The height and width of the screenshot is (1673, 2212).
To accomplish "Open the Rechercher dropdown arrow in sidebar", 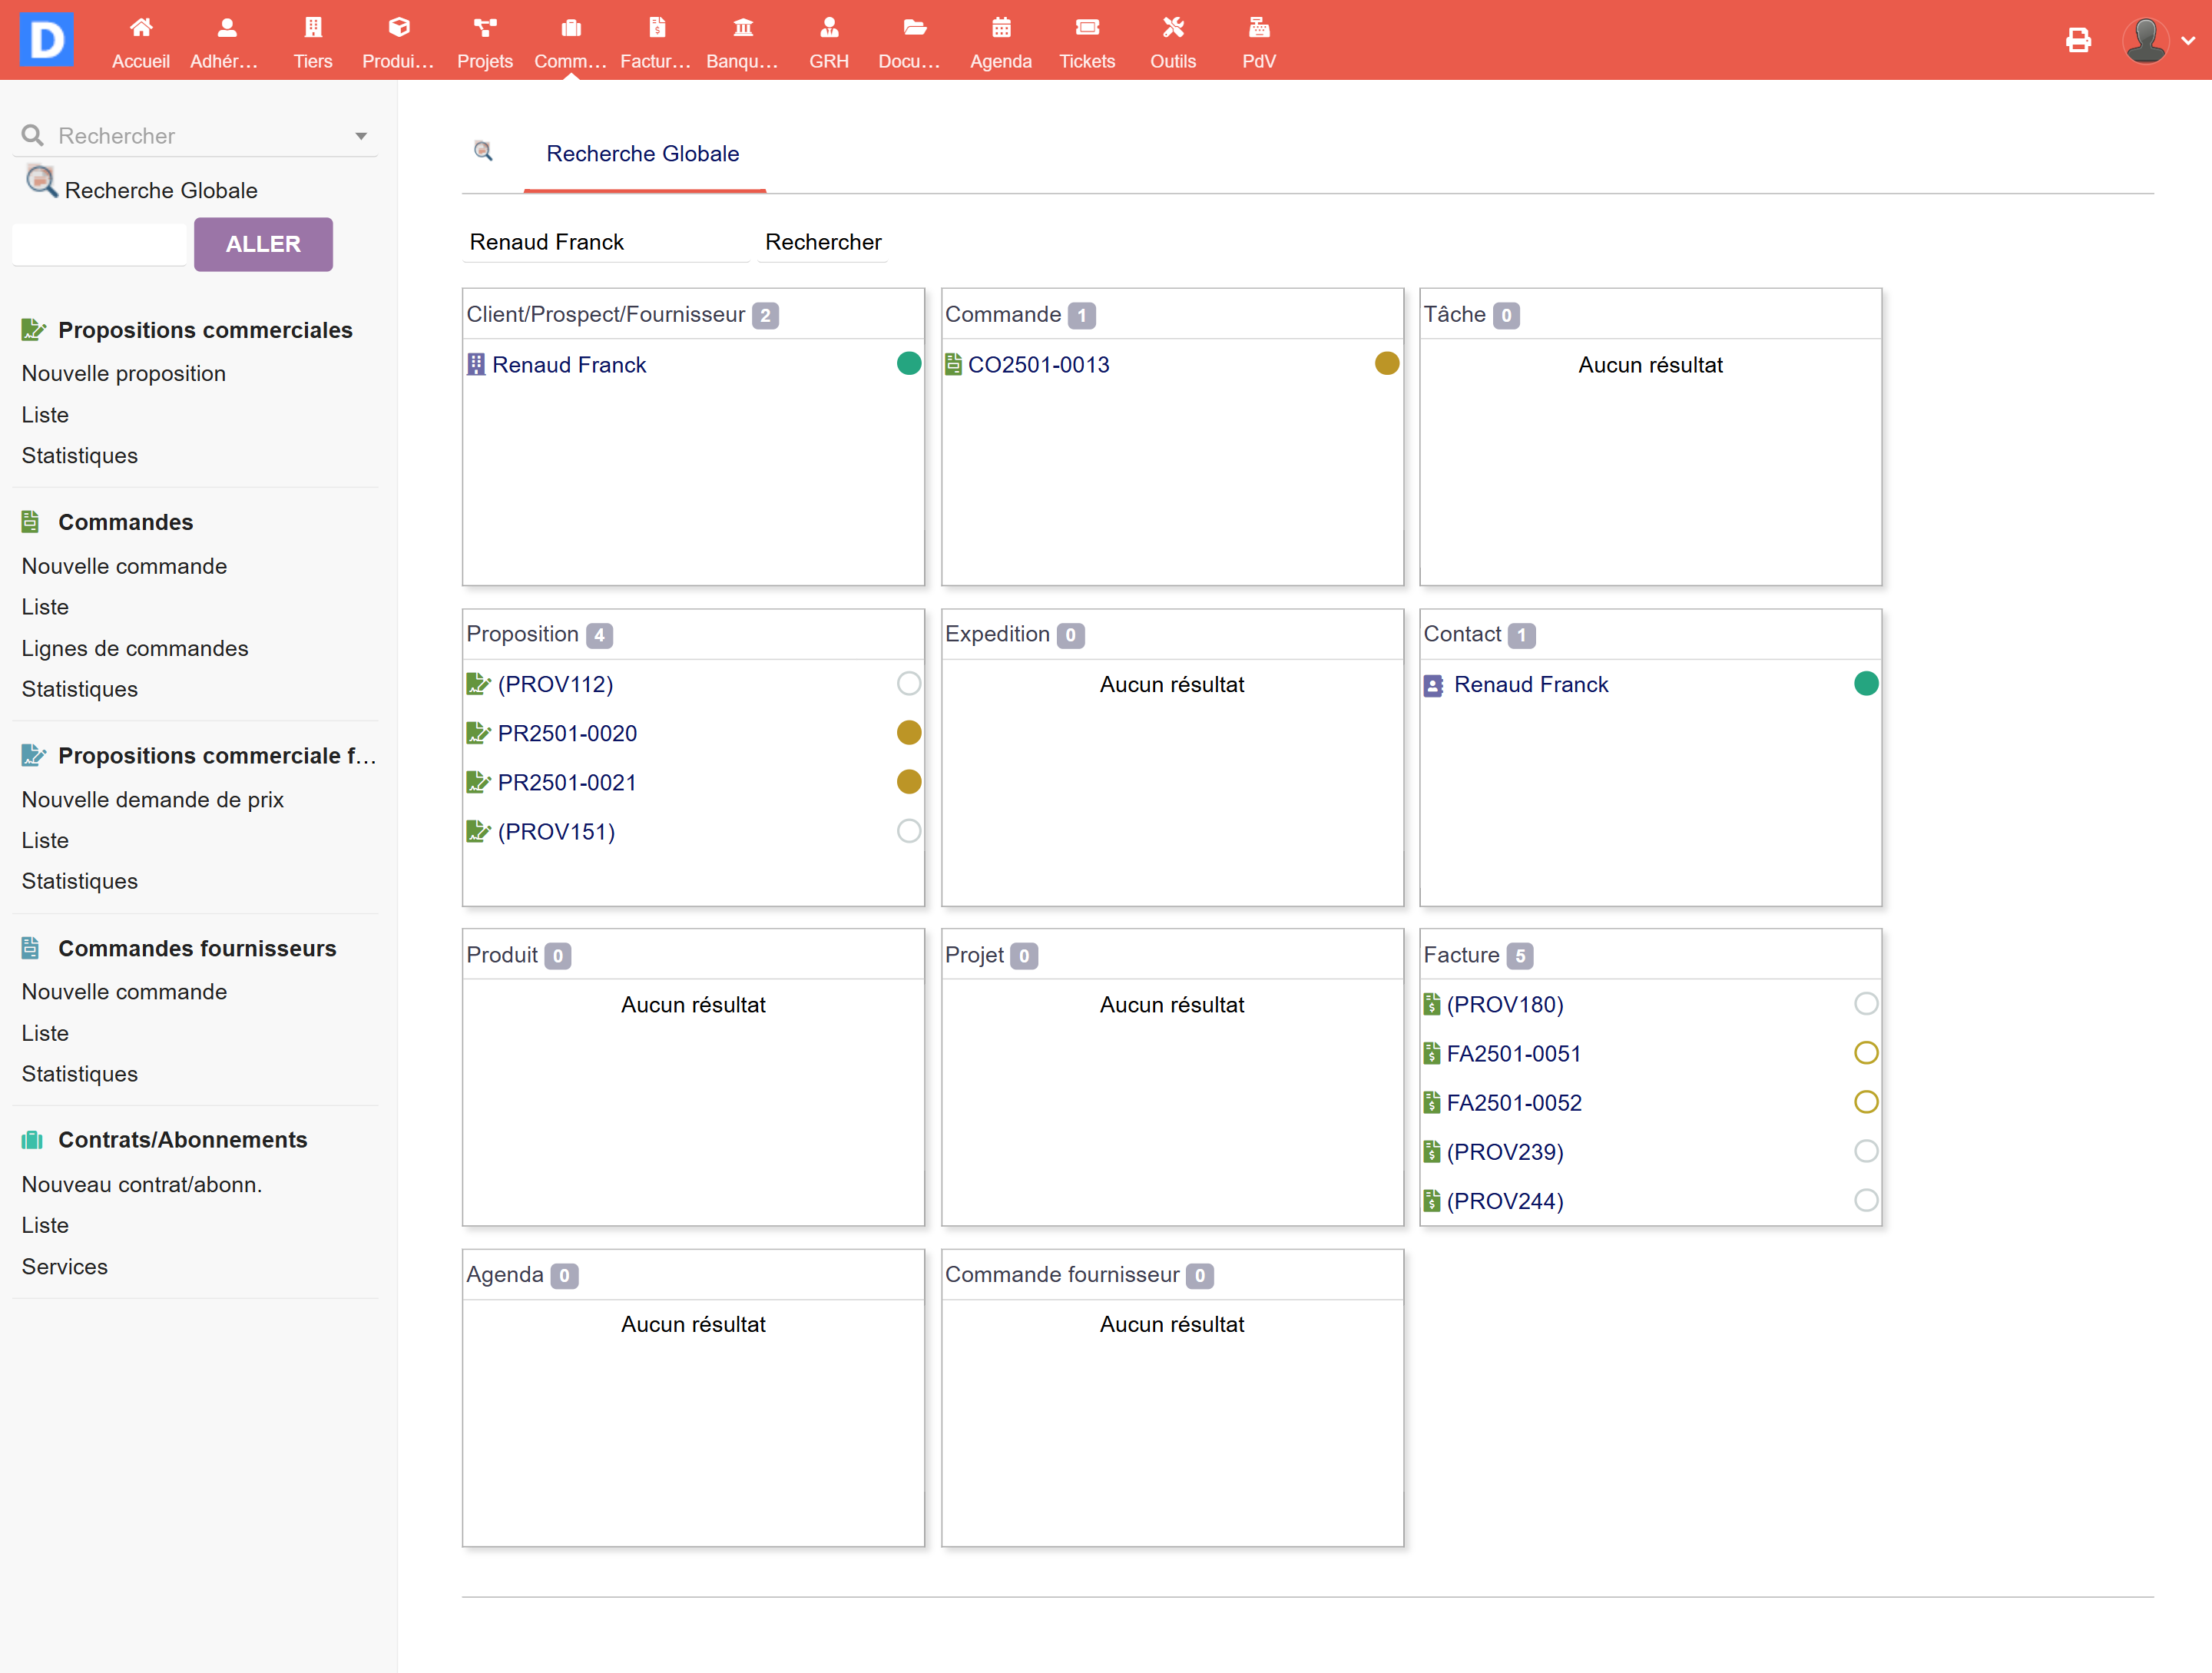I will click(x=361, y=136).
